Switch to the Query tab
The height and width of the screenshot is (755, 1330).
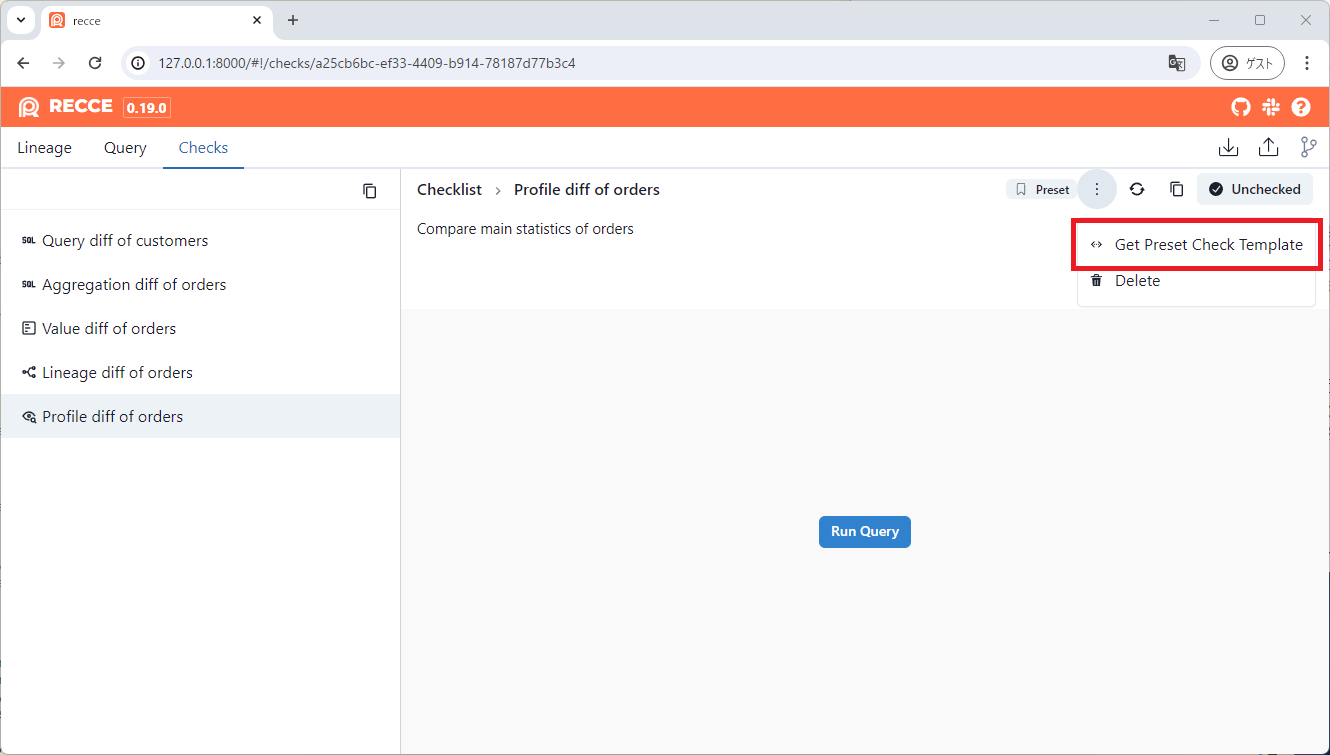click(x=125, y=148)
